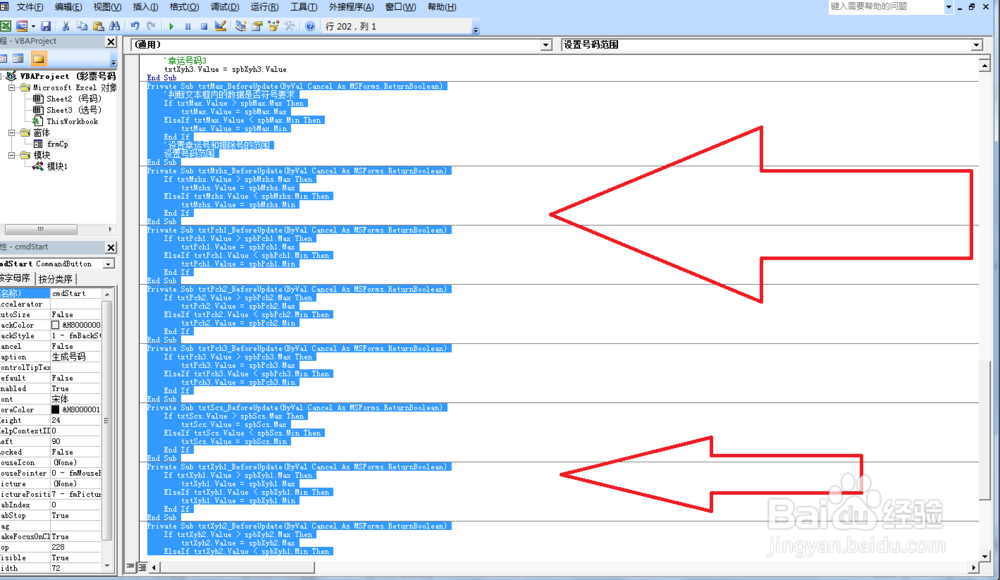Click the Save icon in toolbar

click(x=45, y=26)
